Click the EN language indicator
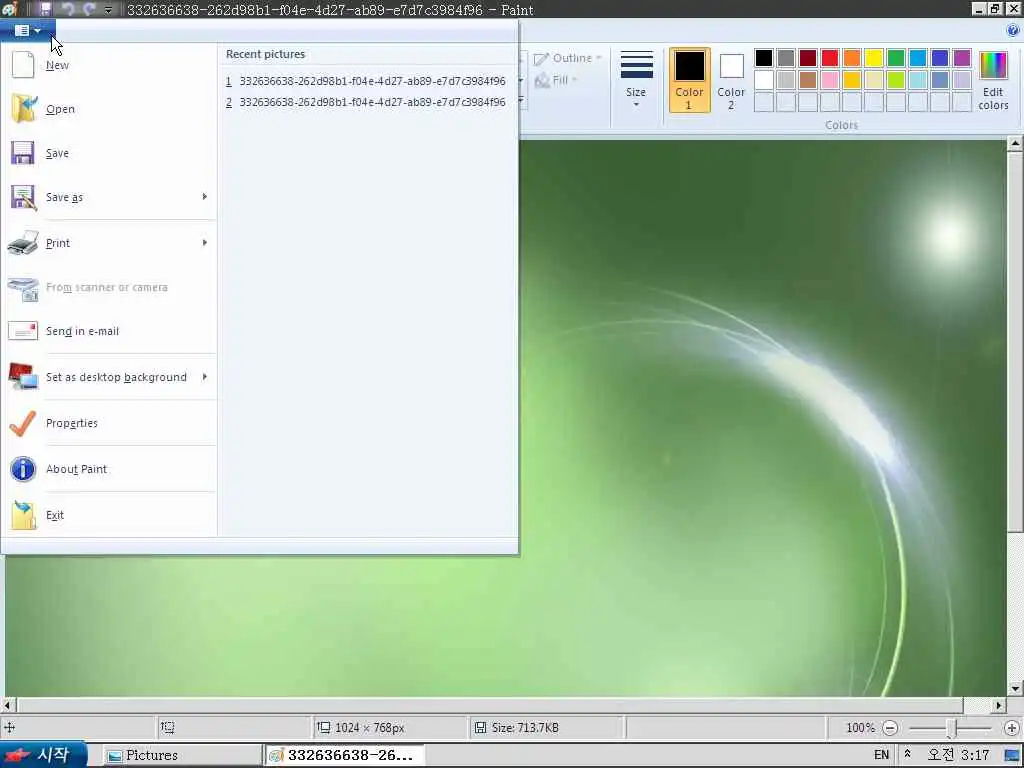1024x768 pixels. [x=882, y=755]
